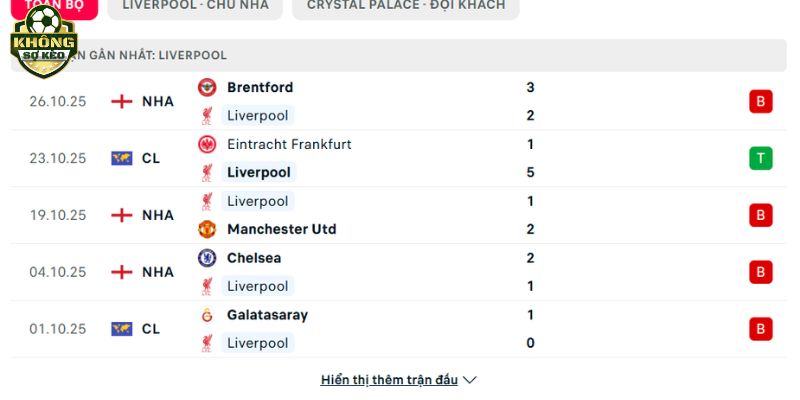Click the England flag beside 26.10.25
This screenshot has width=800, height=400.
click(x=122, y=101)
